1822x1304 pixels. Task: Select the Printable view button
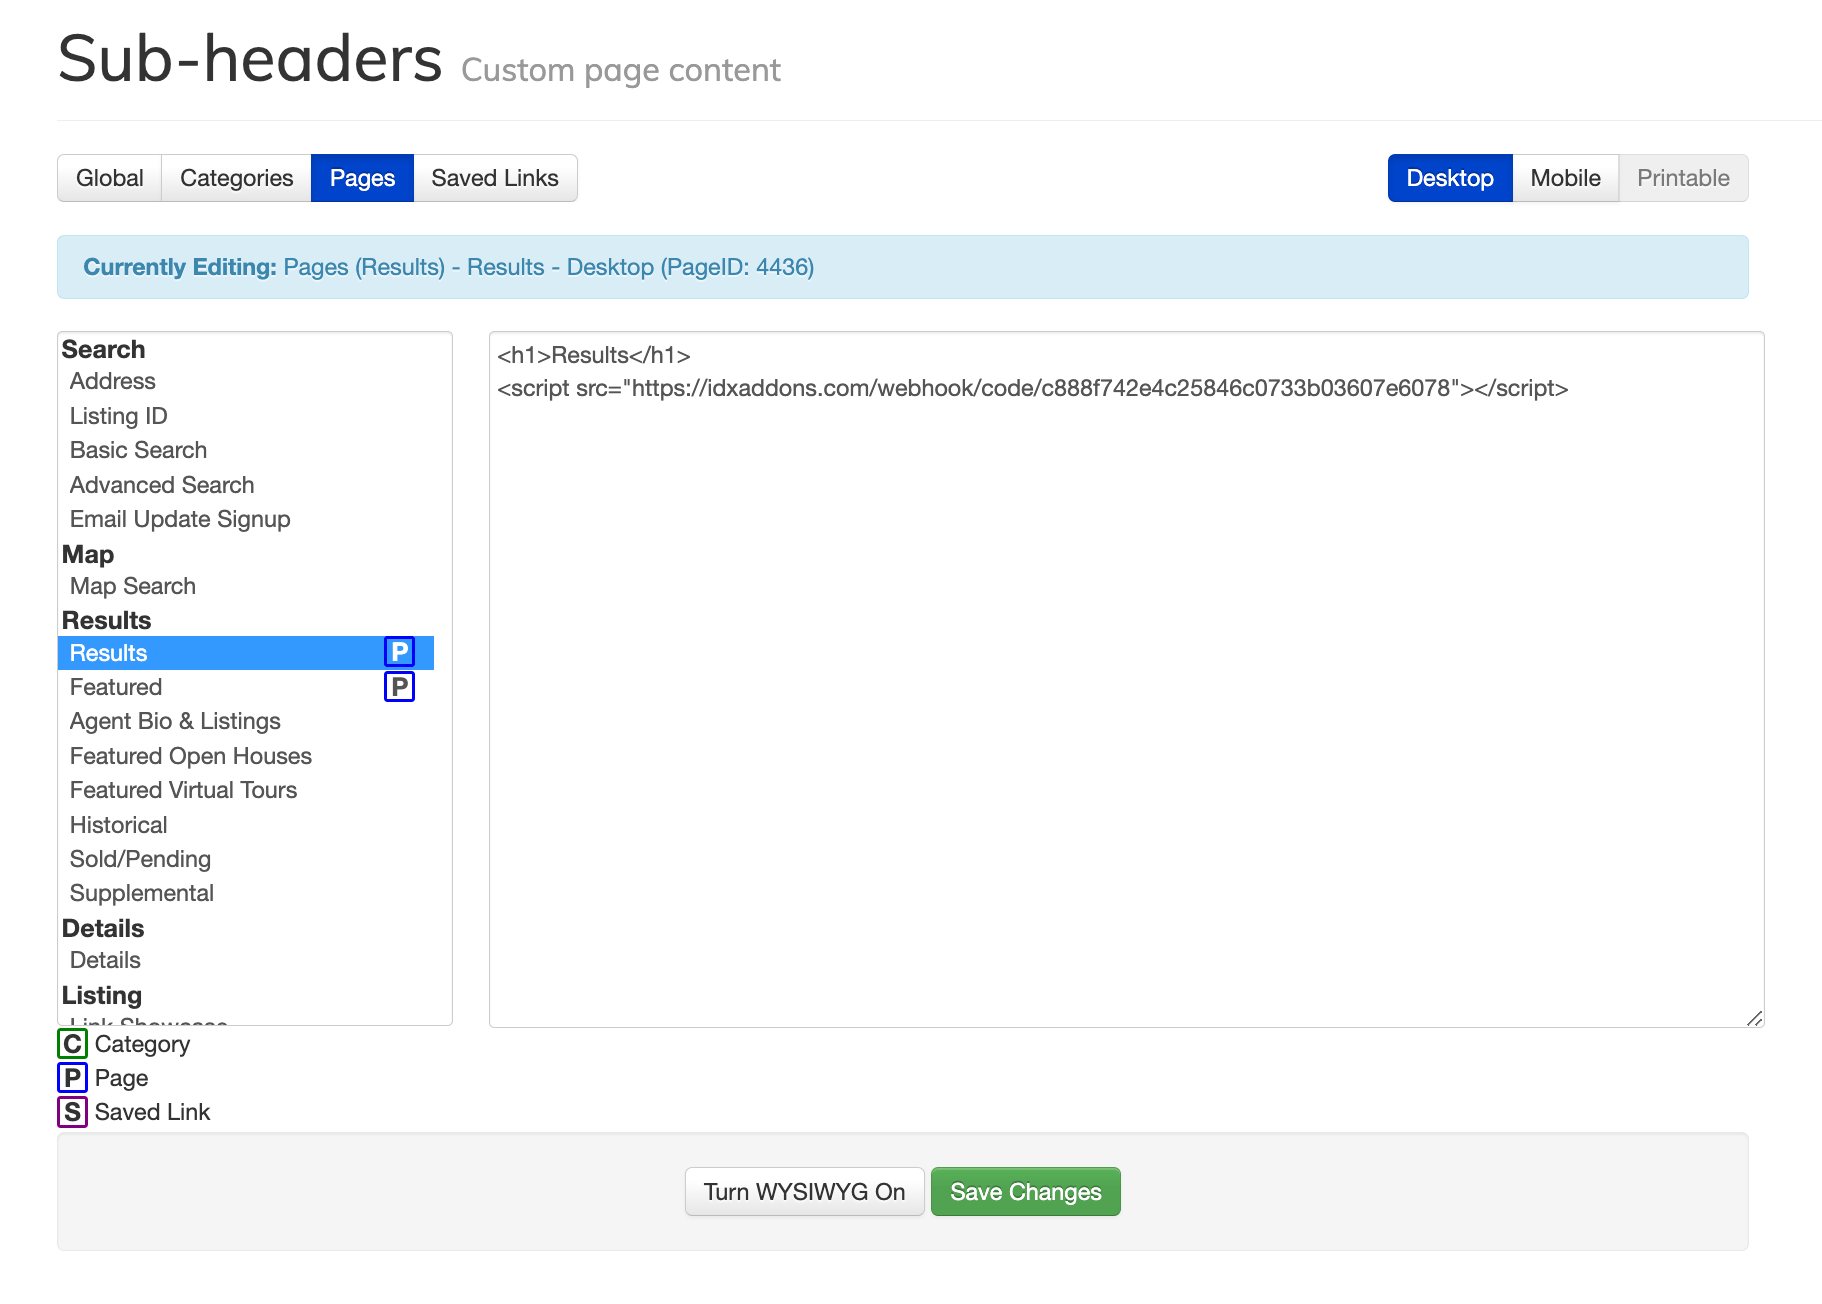tap(1683, 178)
